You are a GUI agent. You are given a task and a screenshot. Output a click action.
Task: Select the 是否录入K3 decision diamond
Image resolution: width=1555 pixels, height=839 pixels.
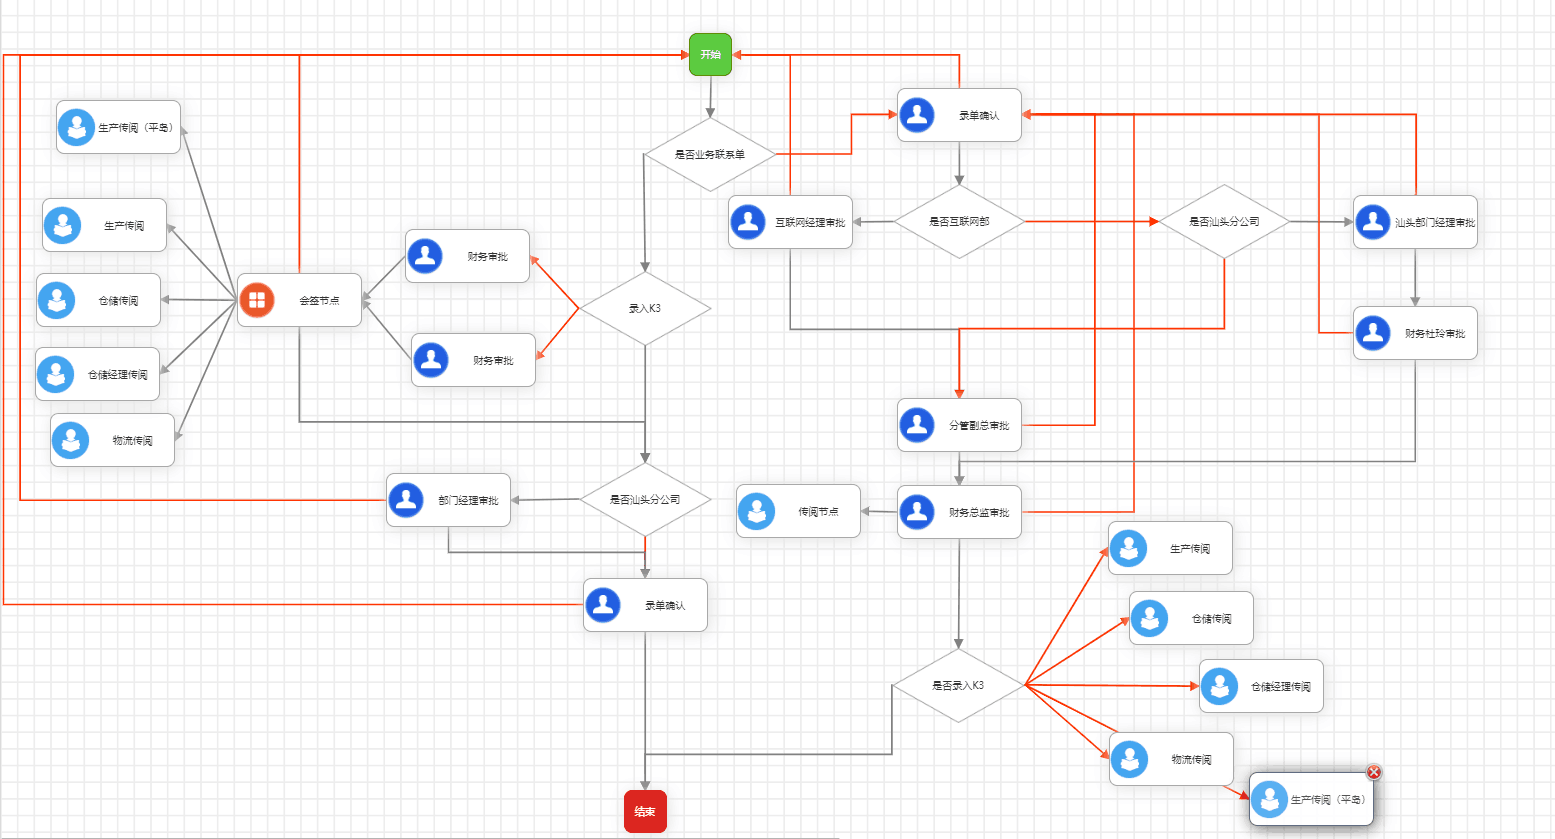(x=958, y=685)
